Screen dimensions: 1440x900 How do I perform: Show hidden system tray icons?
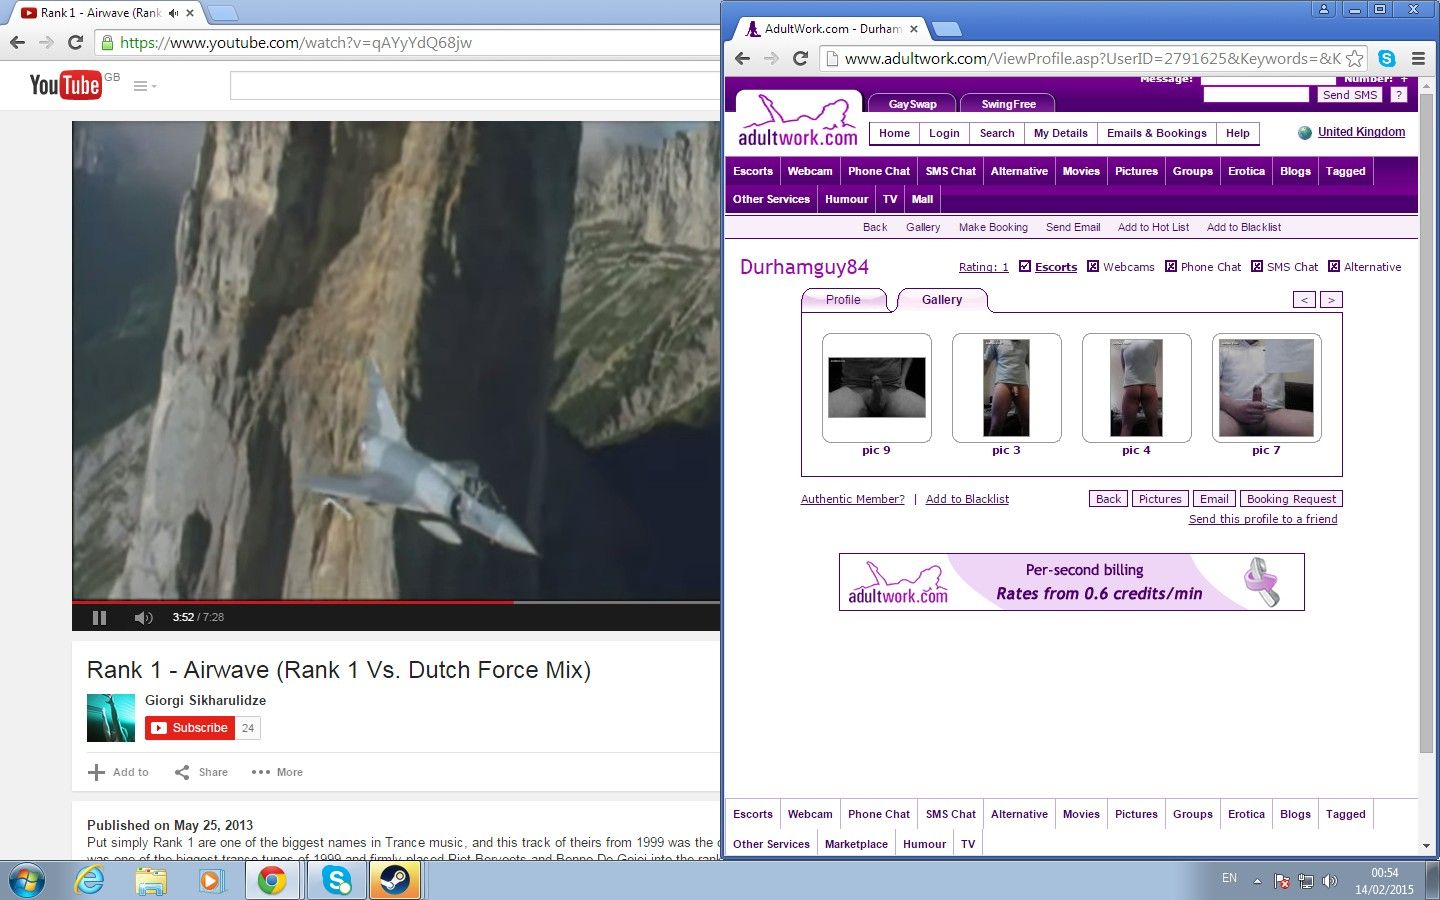(x=1257, y=881)
